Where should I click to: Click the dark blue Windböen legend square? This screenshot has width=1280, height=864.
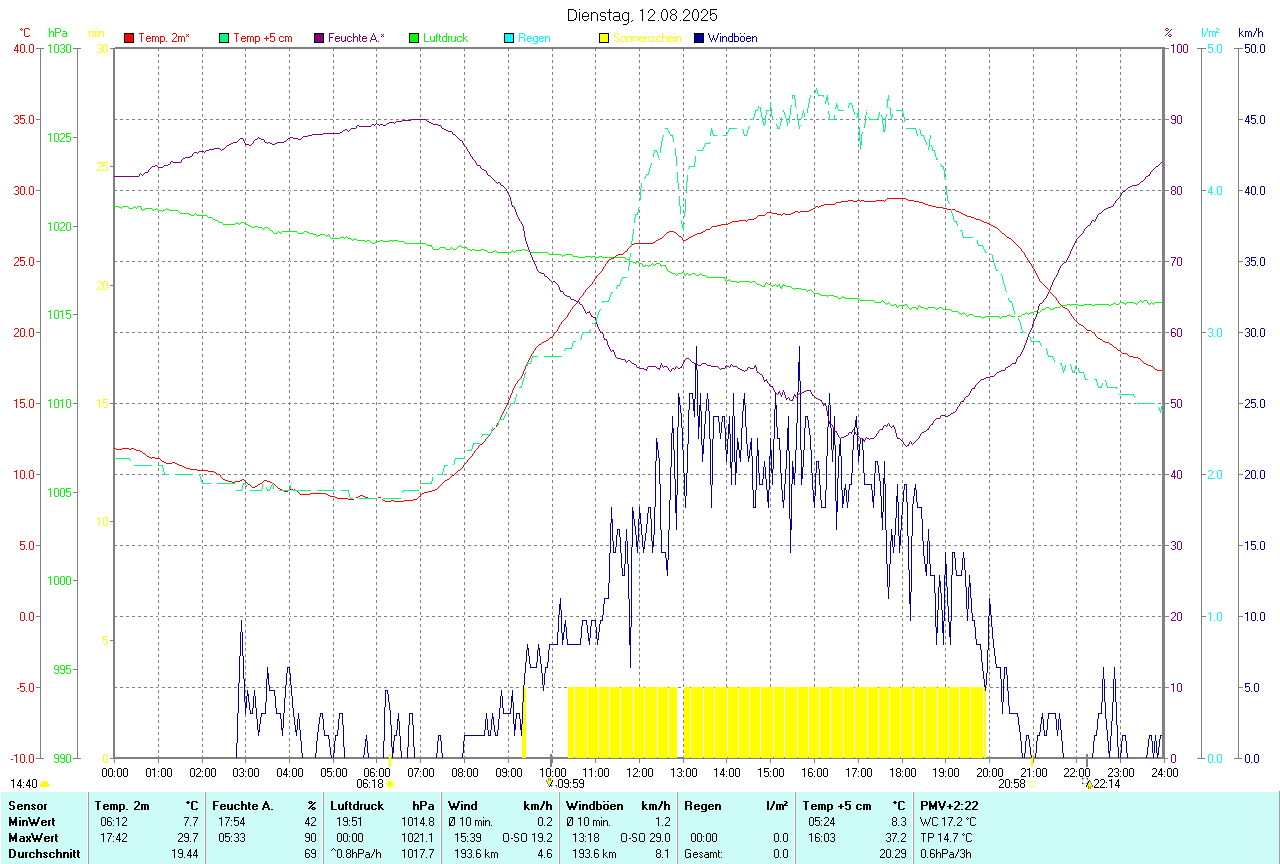point(699,38)
